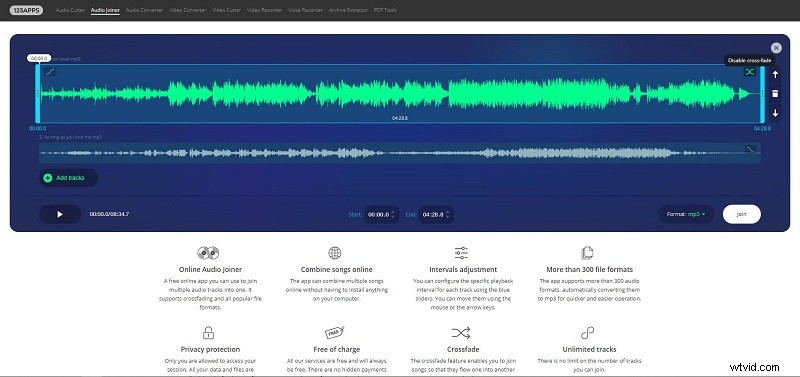800x377 pixels.
Task: Click the Start time input field
Action: (381, 214)
